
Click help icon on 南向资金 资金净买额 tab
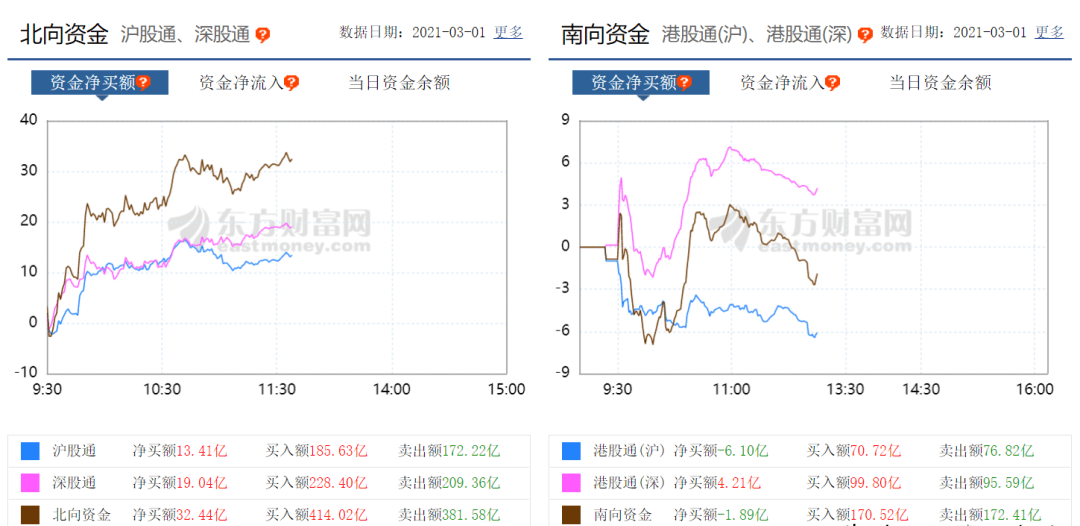coord(684,83)
